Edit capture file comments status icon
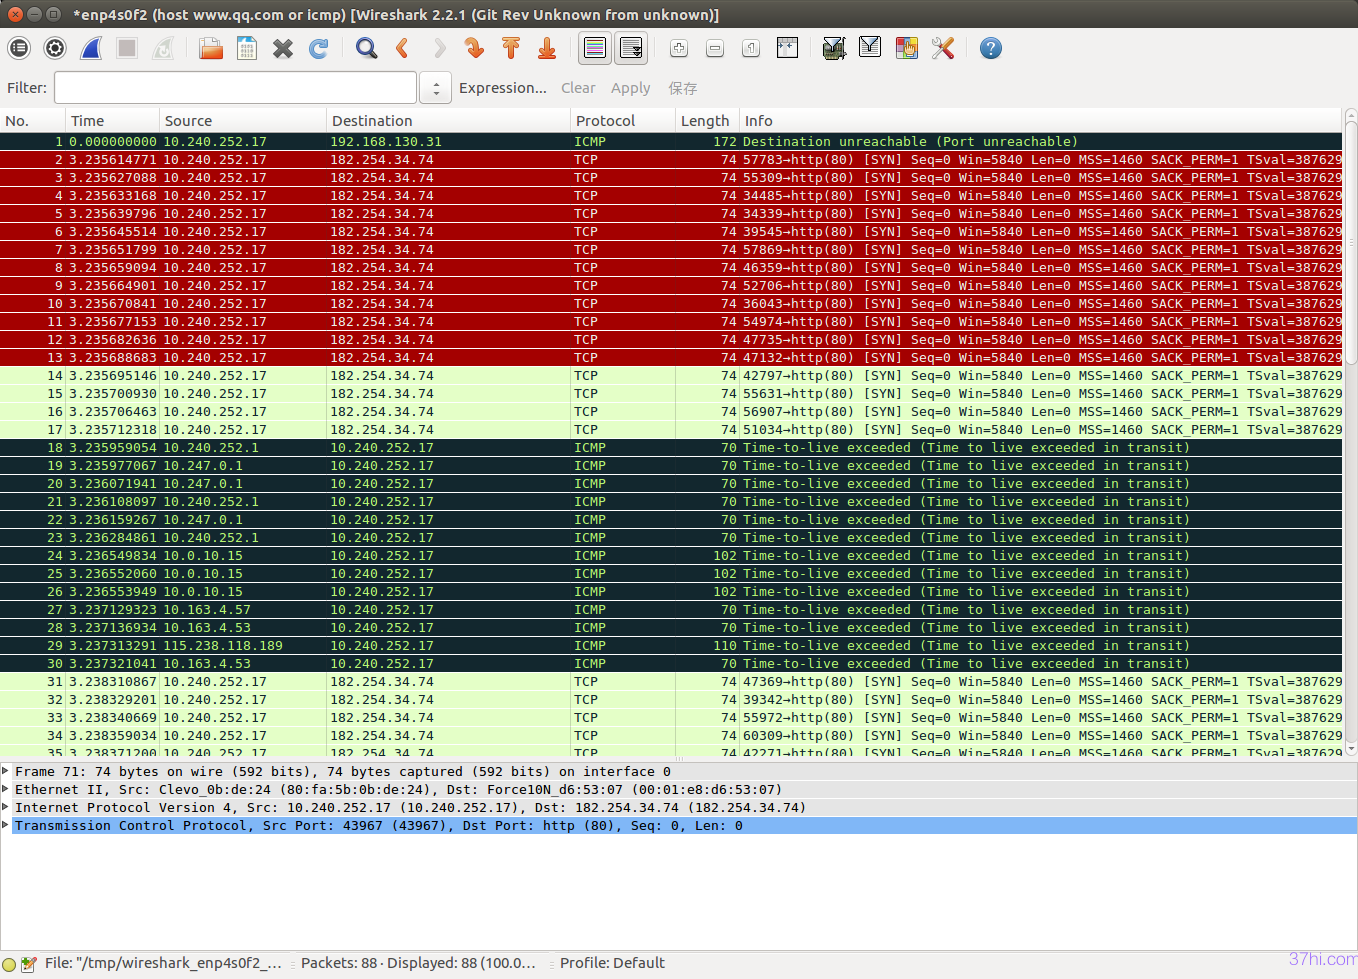 tap(29, 964)
